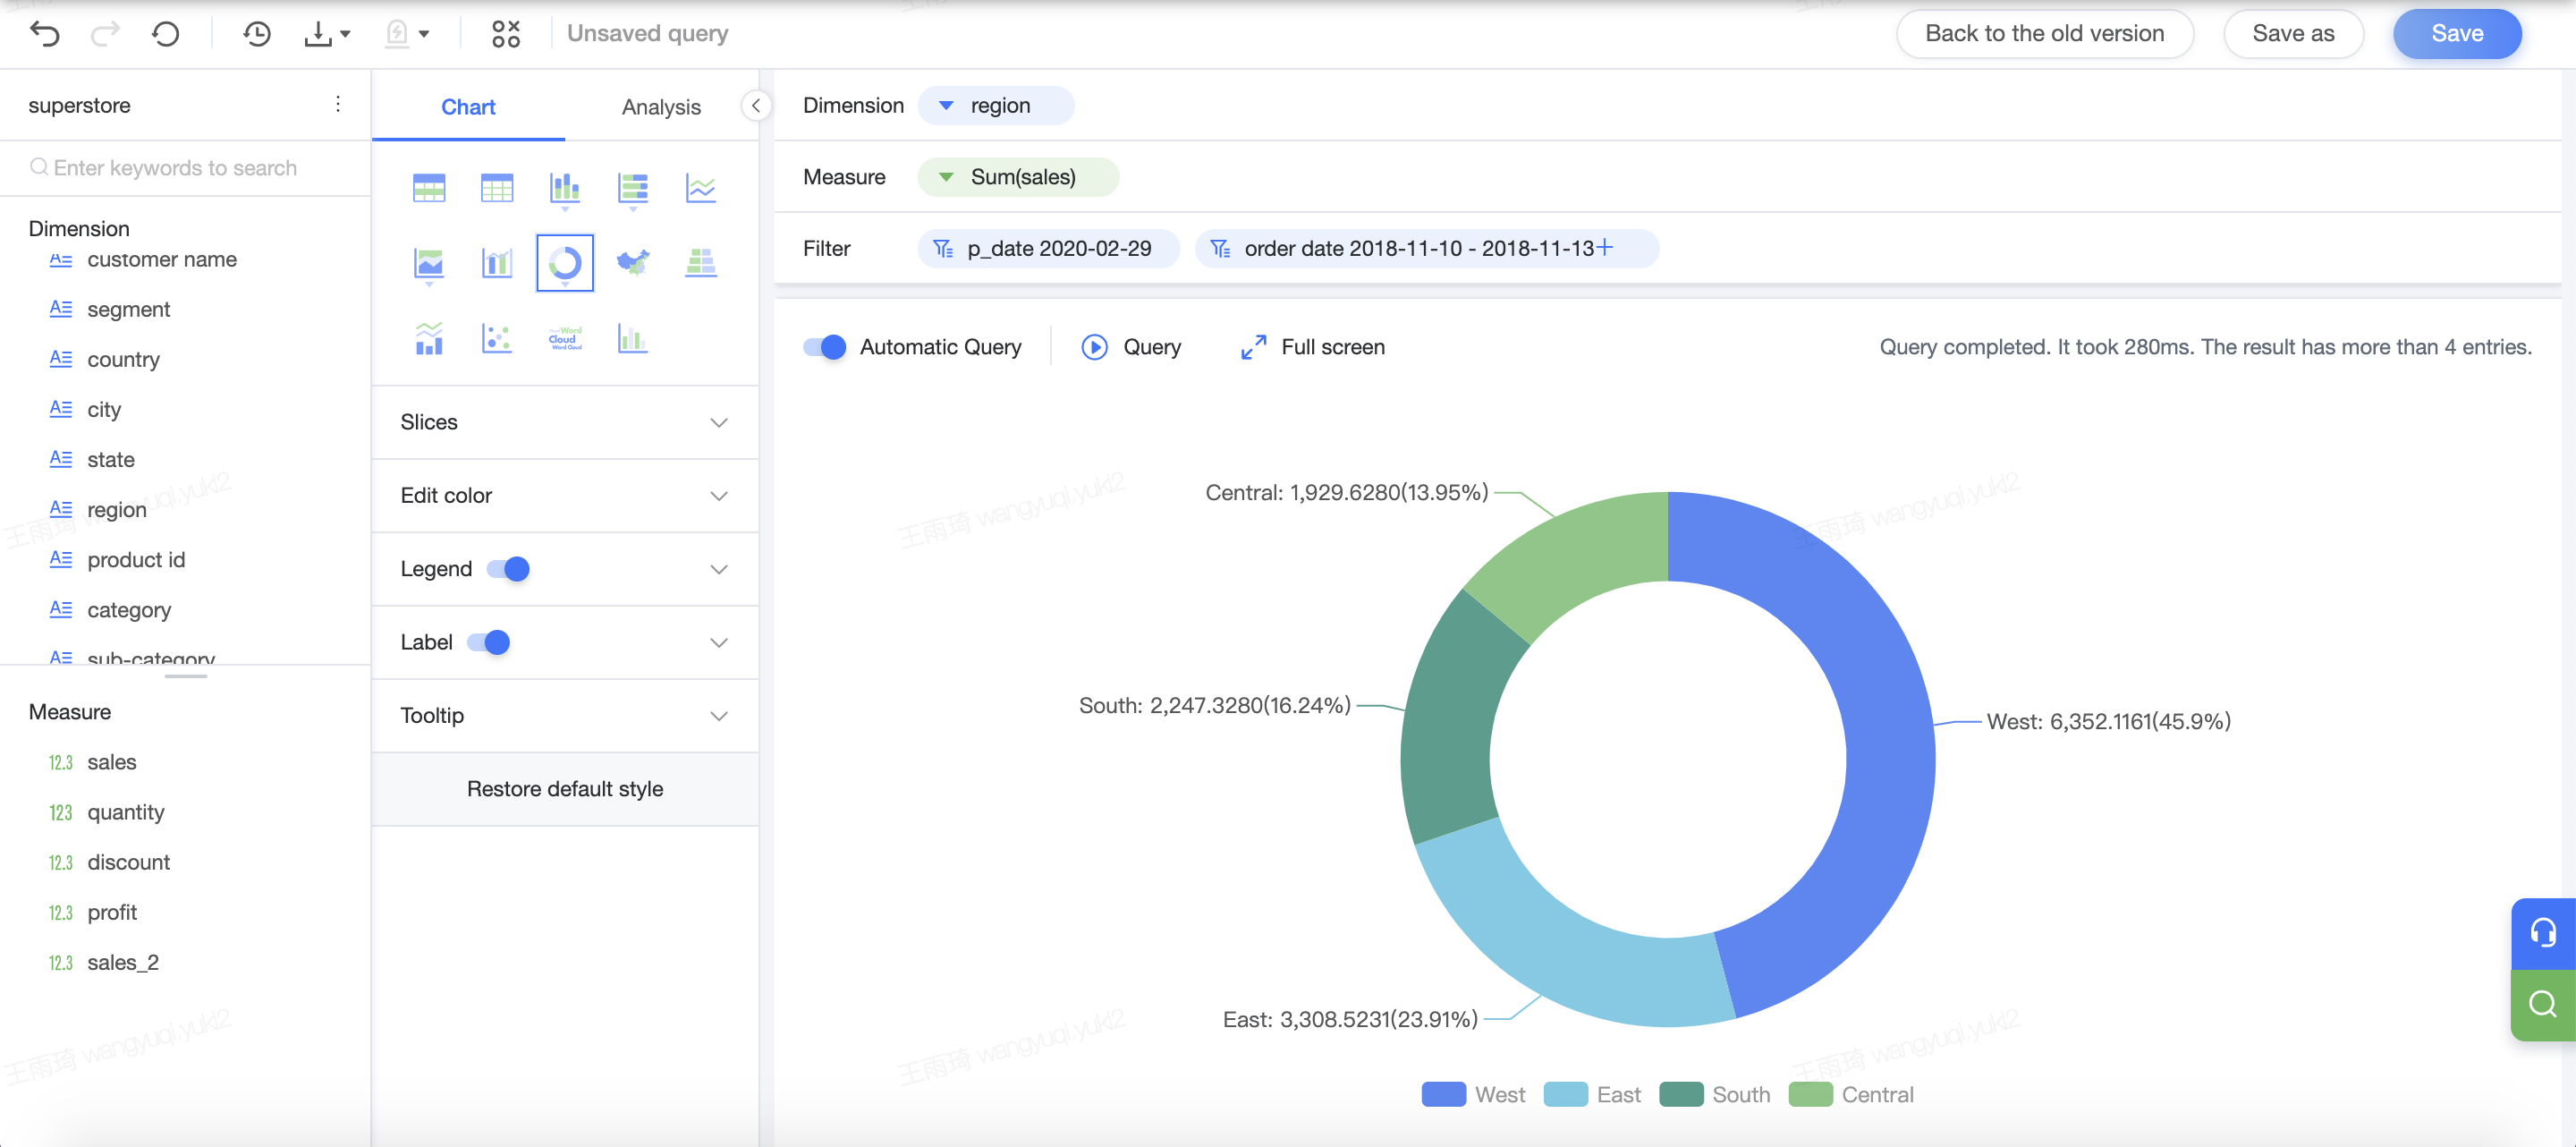Switch to the Chart tab

(x=468, y=106)
